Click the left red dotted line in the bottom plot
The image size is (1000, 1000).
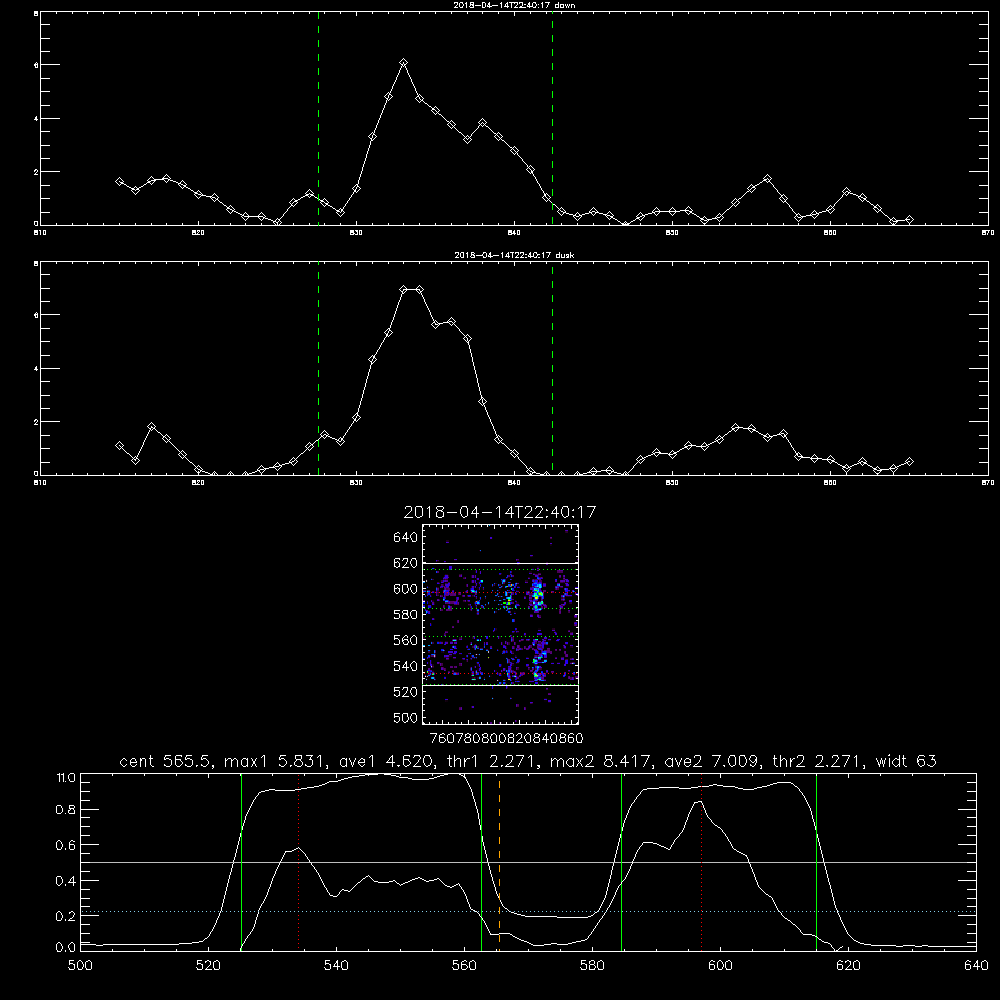pos(298,862)
